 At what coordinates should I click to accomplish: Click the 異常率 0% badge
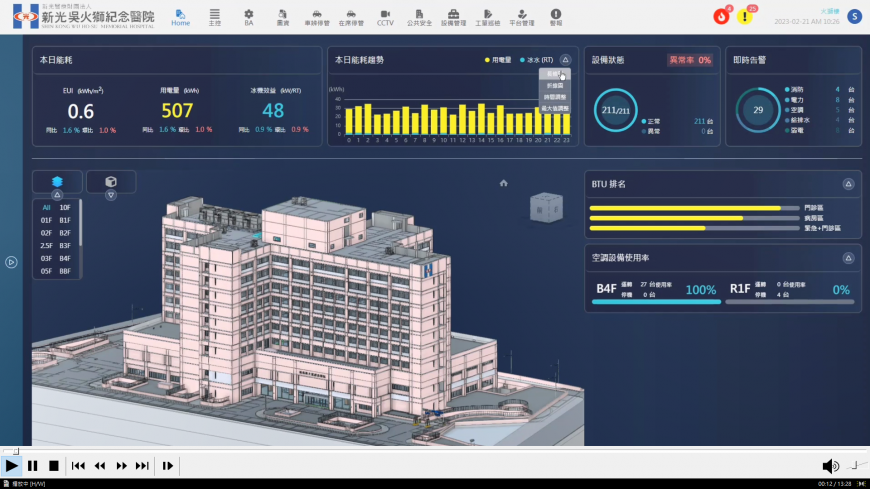690,60
